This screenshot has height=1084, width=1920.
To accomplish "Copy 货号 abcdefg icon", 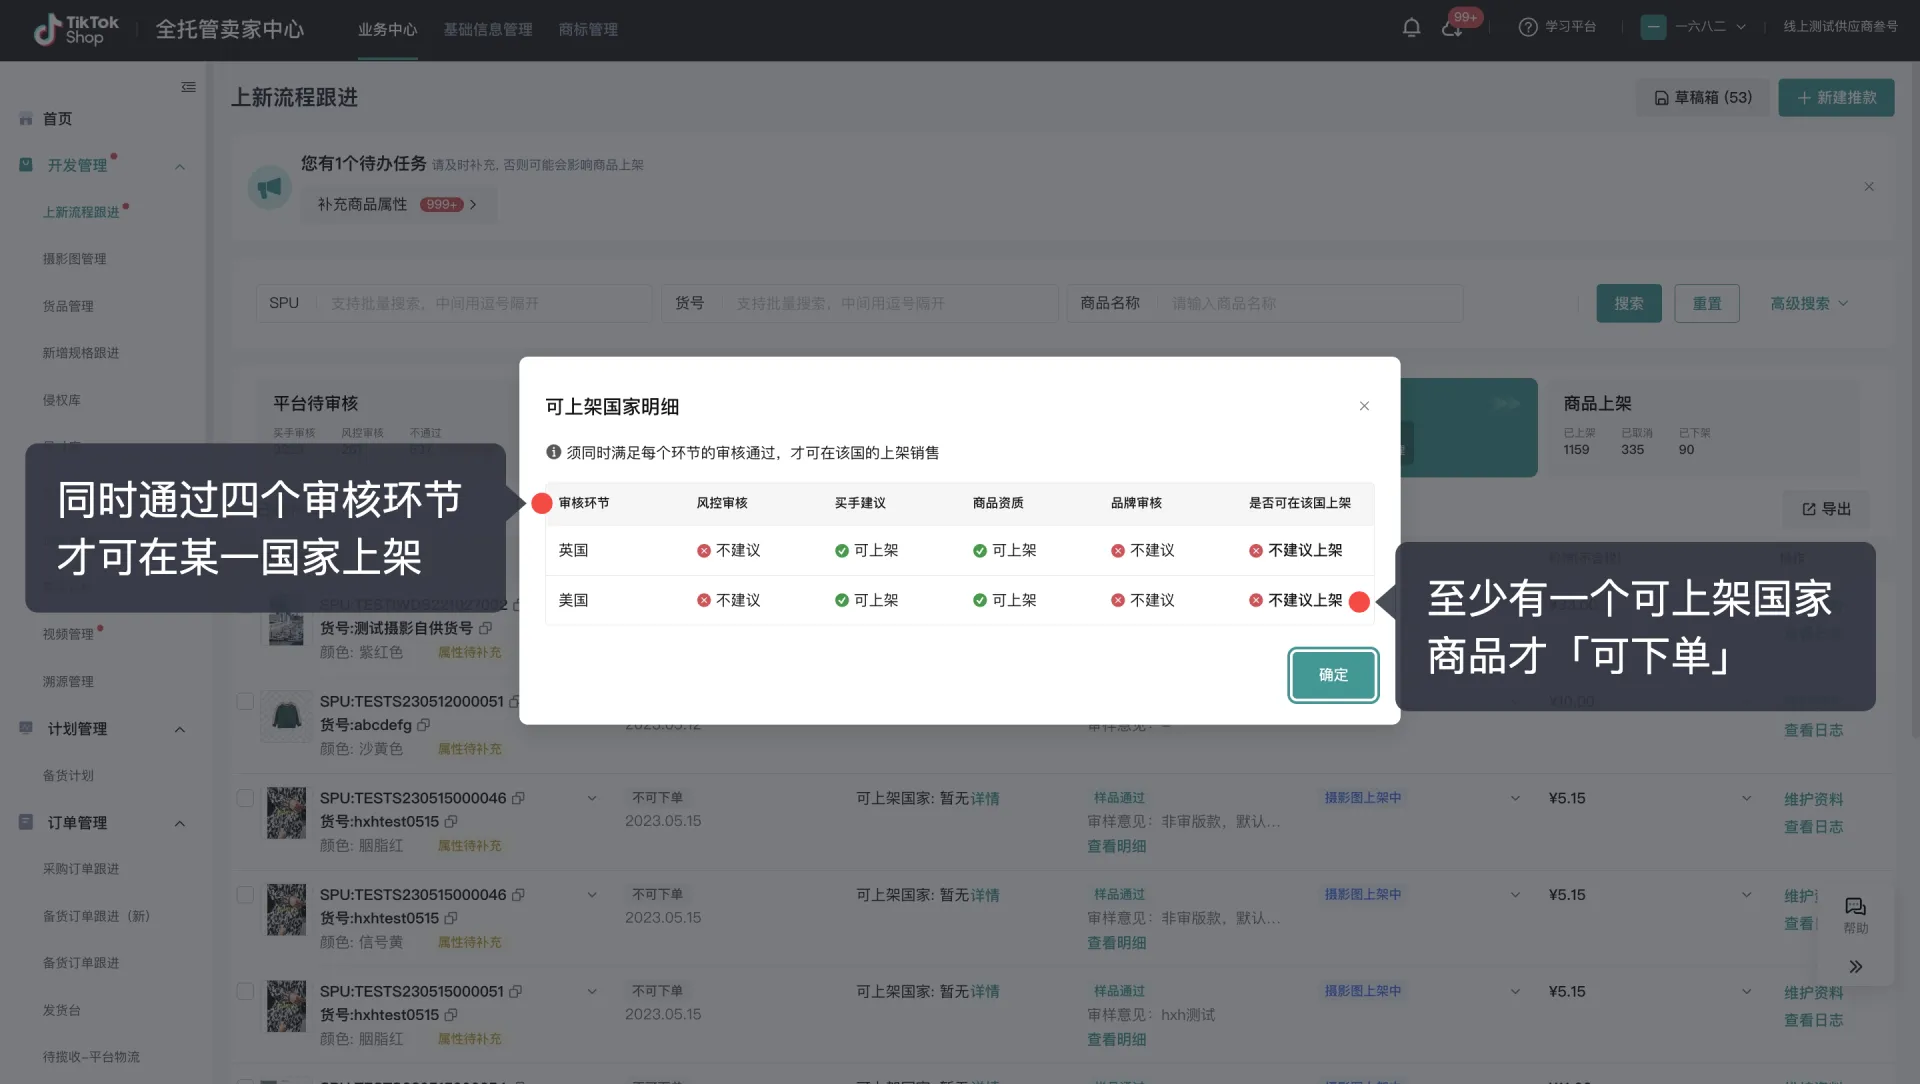I will coord(423,725).
